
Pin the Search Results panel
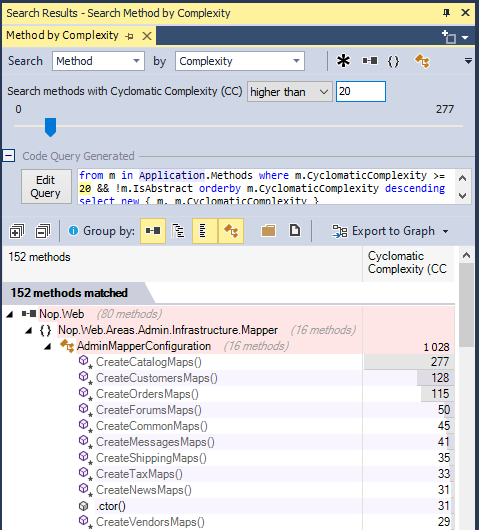pyautogui.click(x=446, y=13)
